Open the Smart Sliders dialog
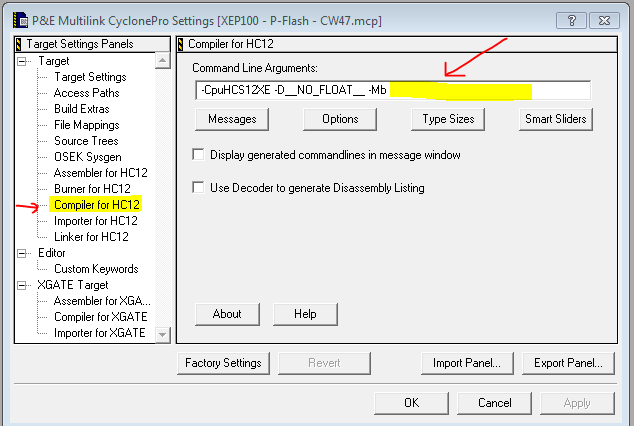 (556, 119)
